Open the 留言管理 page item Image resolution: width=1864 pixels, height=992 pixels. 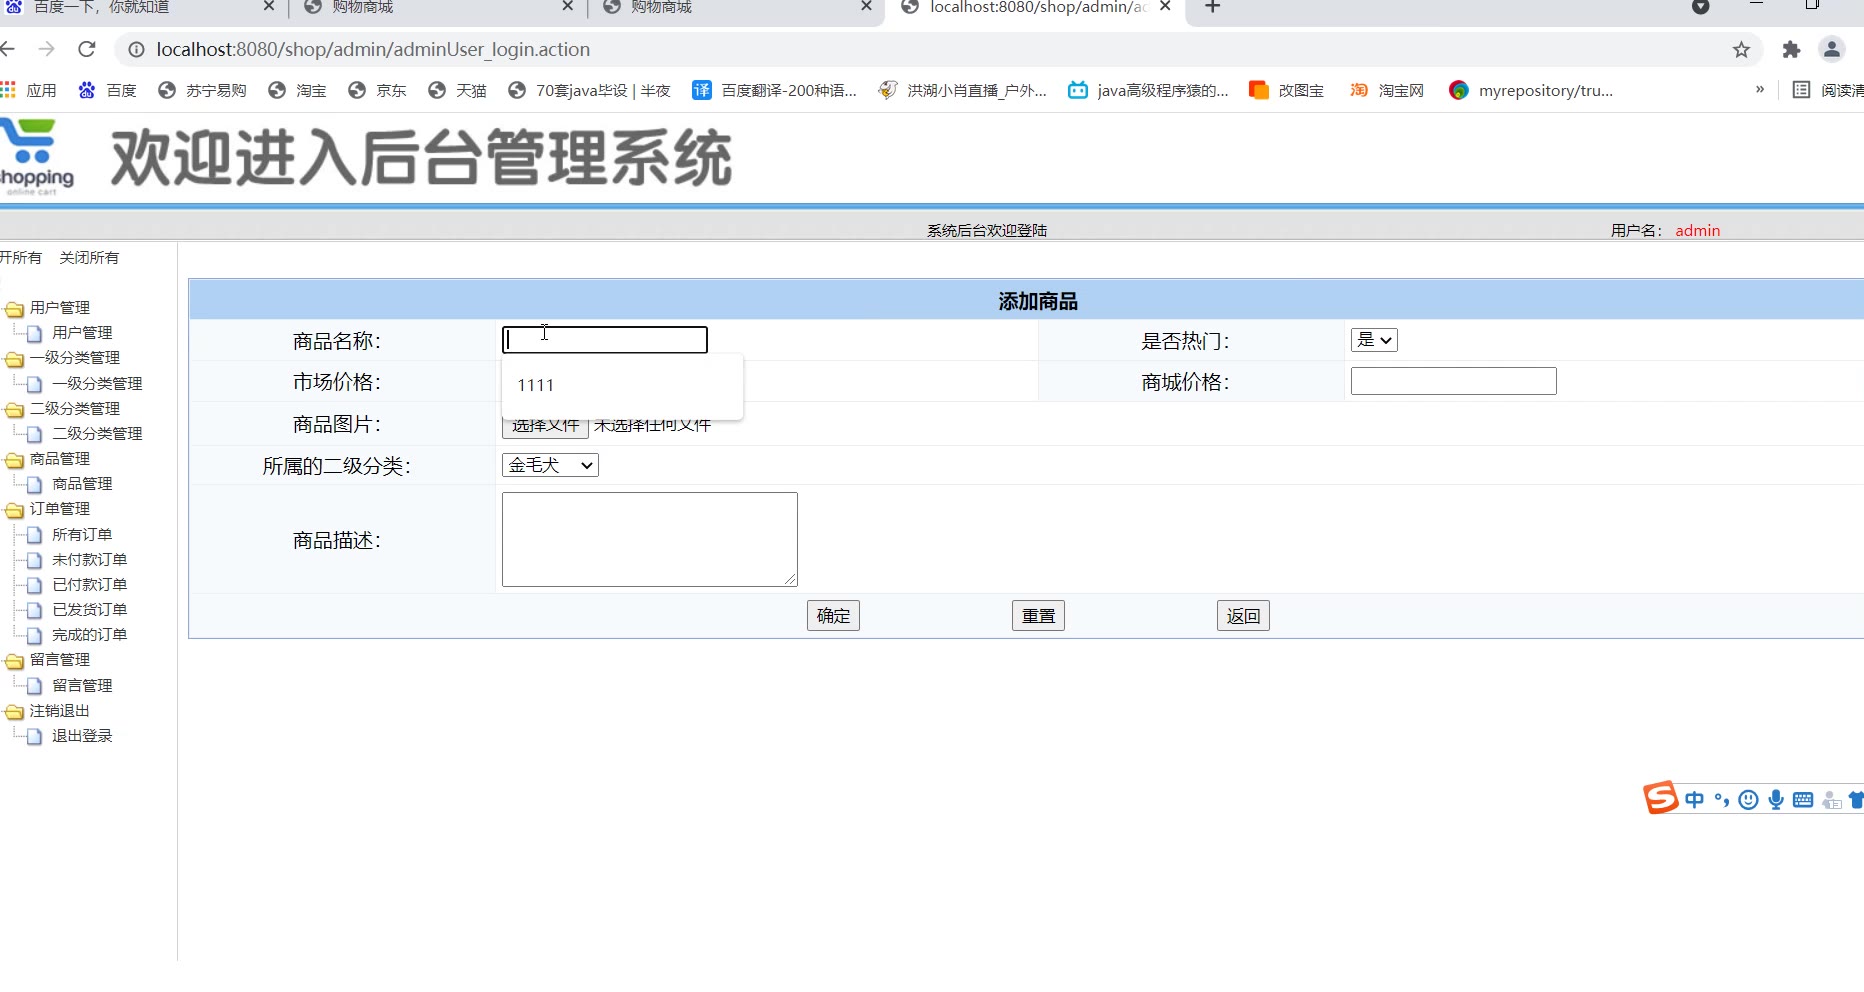pos(81,686)
